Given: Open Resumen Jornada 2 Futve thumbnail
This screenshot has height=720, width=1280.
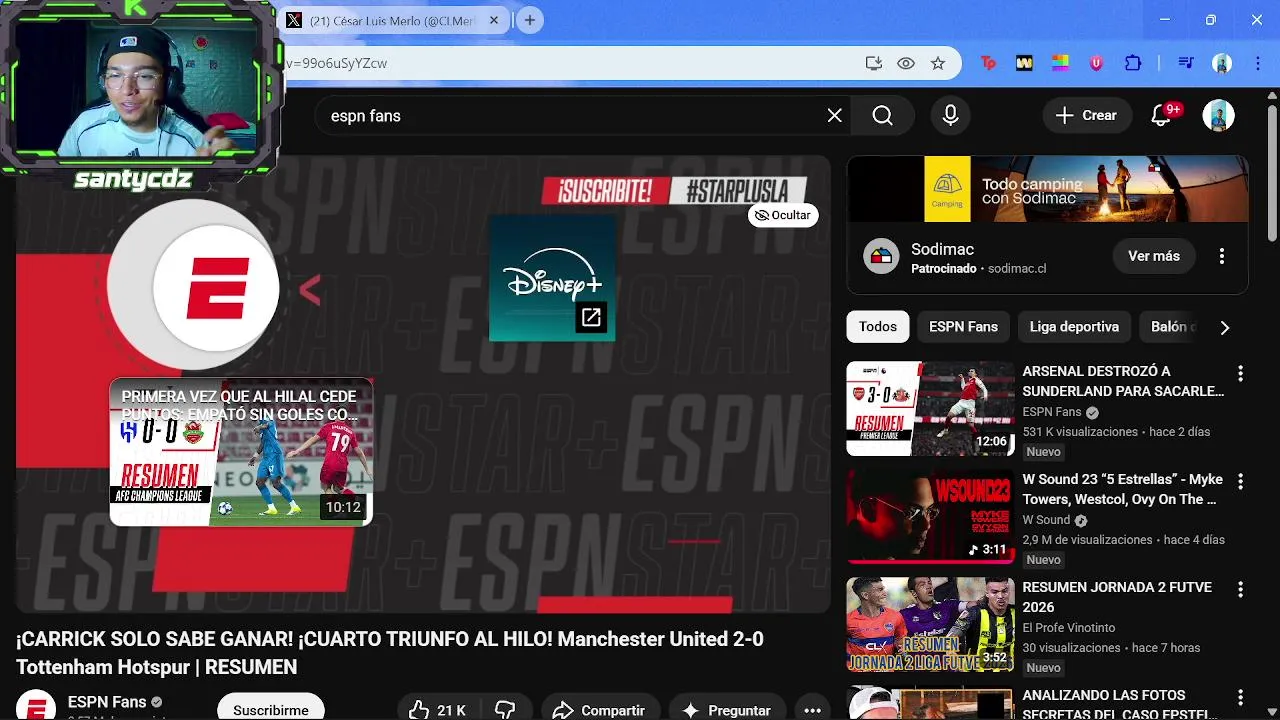Looking at the screenshot, I should [x=931, y=624].
